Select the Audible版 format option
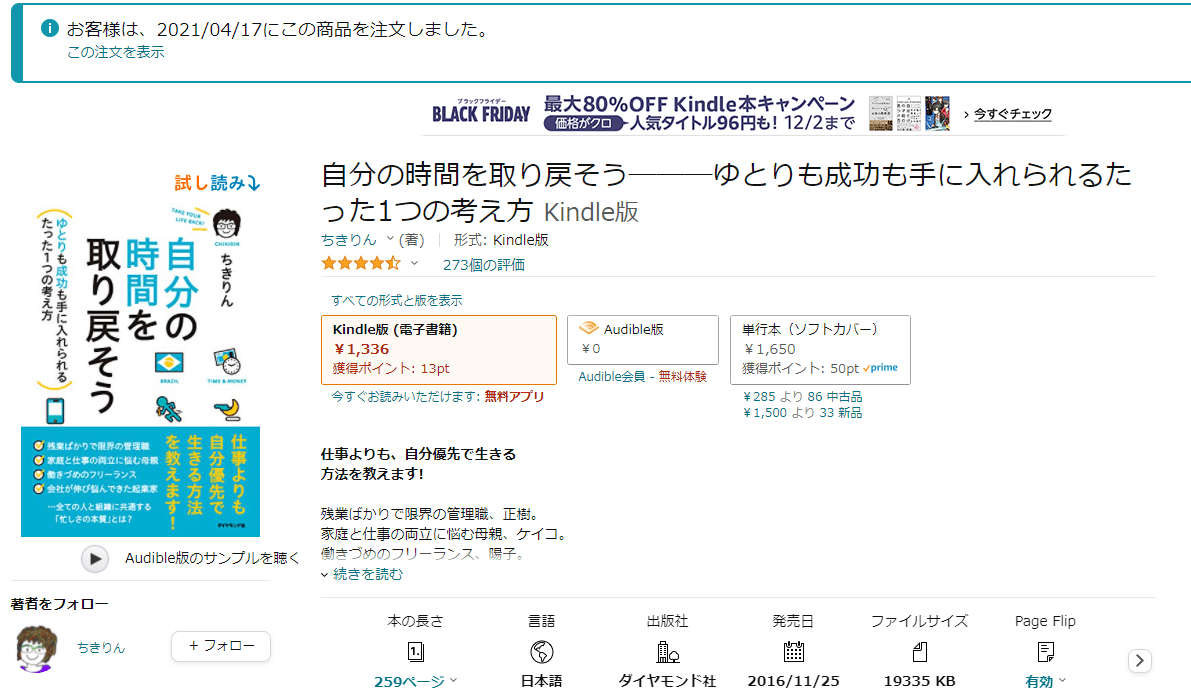This screenshot has width=1191, height=698. click(643, 340)
